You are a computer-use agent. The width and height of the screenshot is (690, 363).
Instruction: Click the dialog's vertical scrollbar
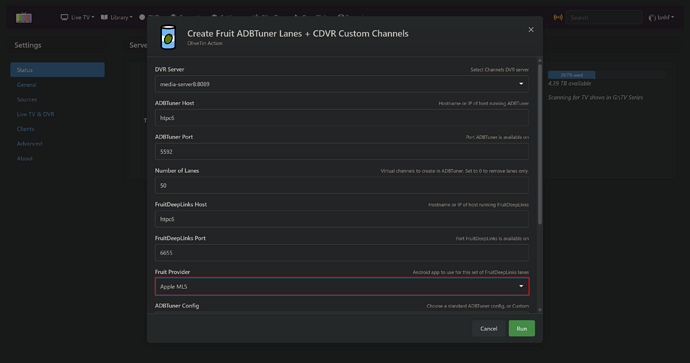tap(540, 144)
